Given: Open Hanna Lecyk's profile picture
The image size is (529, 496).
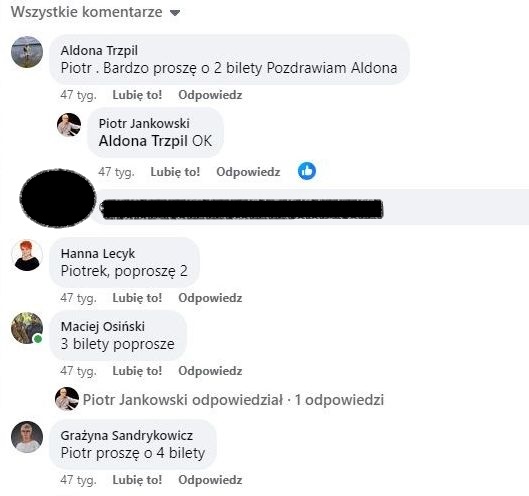Looking at the screenshot, I should 27,255.
